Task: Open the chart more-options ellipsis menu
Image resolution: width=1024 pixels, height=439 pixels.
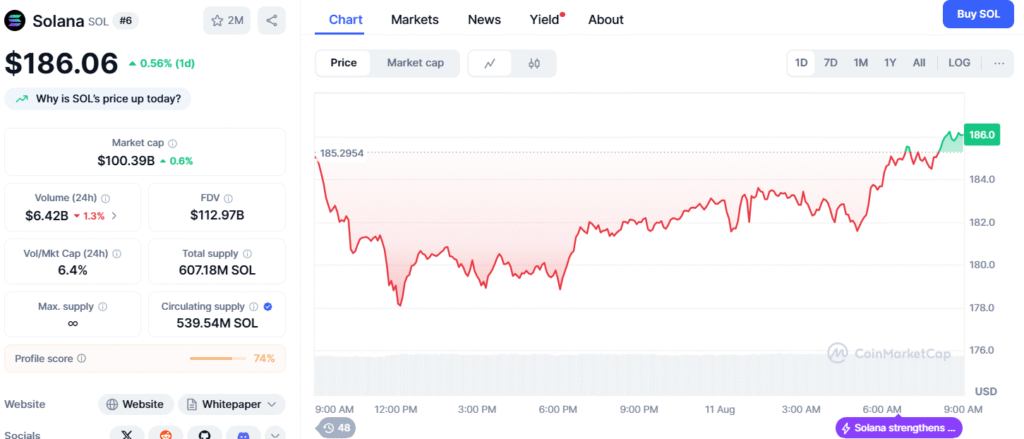Action: [999, 63]
